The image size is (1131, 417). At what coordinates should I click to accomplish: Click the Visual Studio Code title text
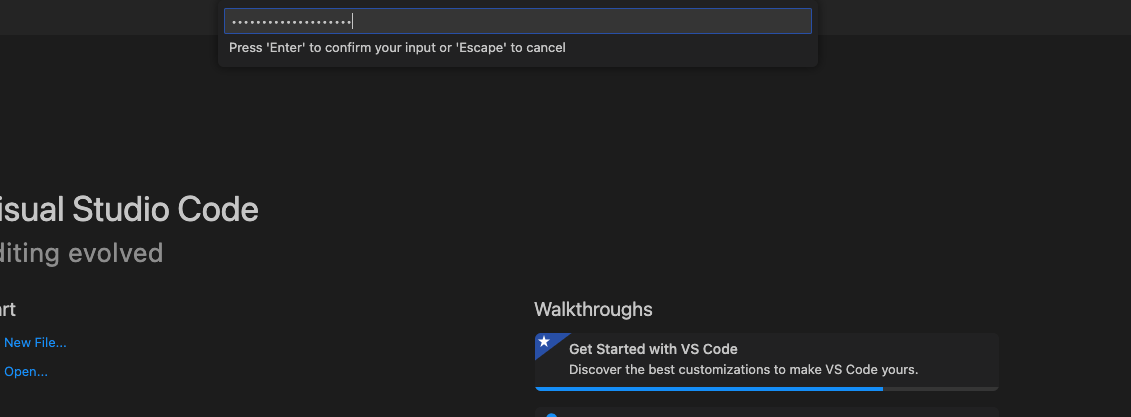coord(129,210)
